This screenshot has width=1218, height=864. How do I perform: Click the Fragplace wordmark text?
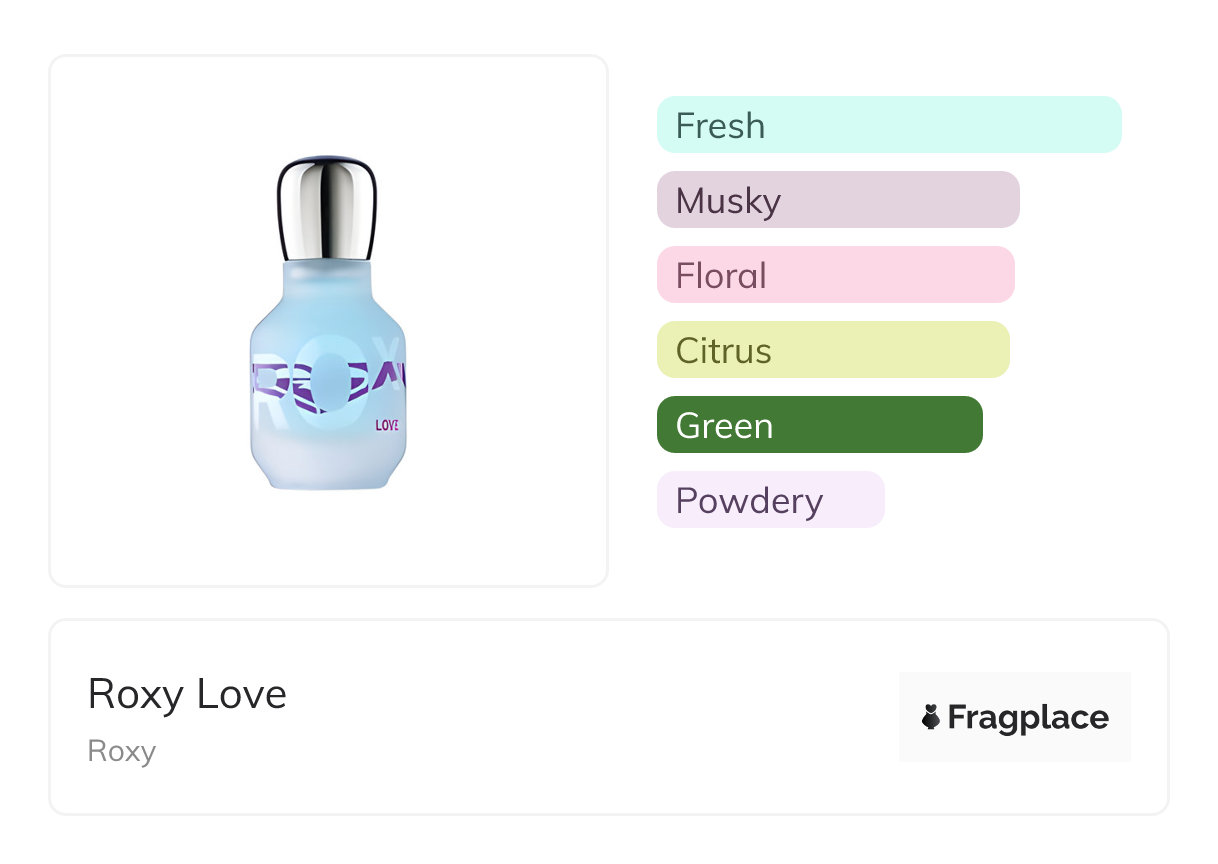[x=1028, y=717]
